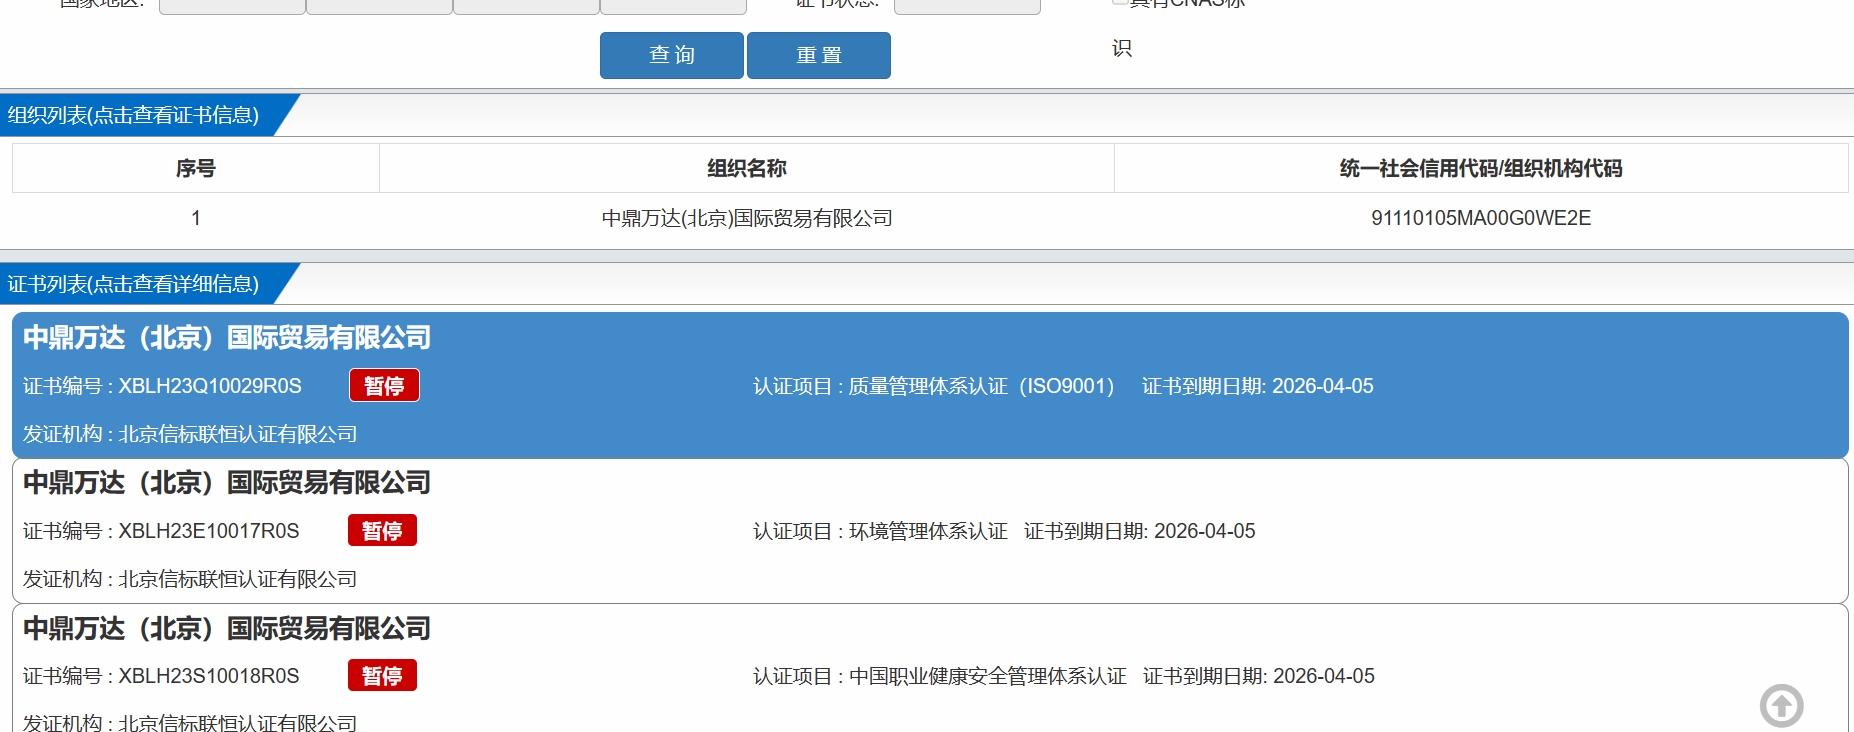The width and height of the screenshot is (1854, 732).
Task: Open the company title of the XBLH23S10018R0S card
Action: [x=227, y=629]
